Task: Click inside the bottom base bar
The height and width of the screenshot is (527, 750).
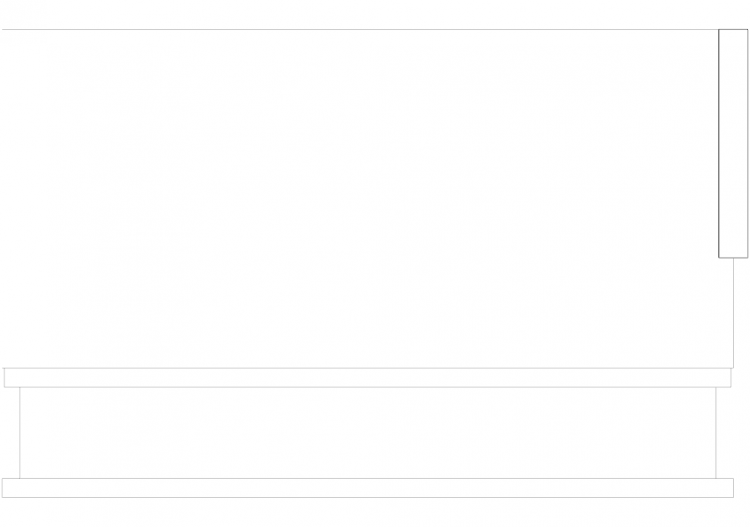Action: coord(367,488)
